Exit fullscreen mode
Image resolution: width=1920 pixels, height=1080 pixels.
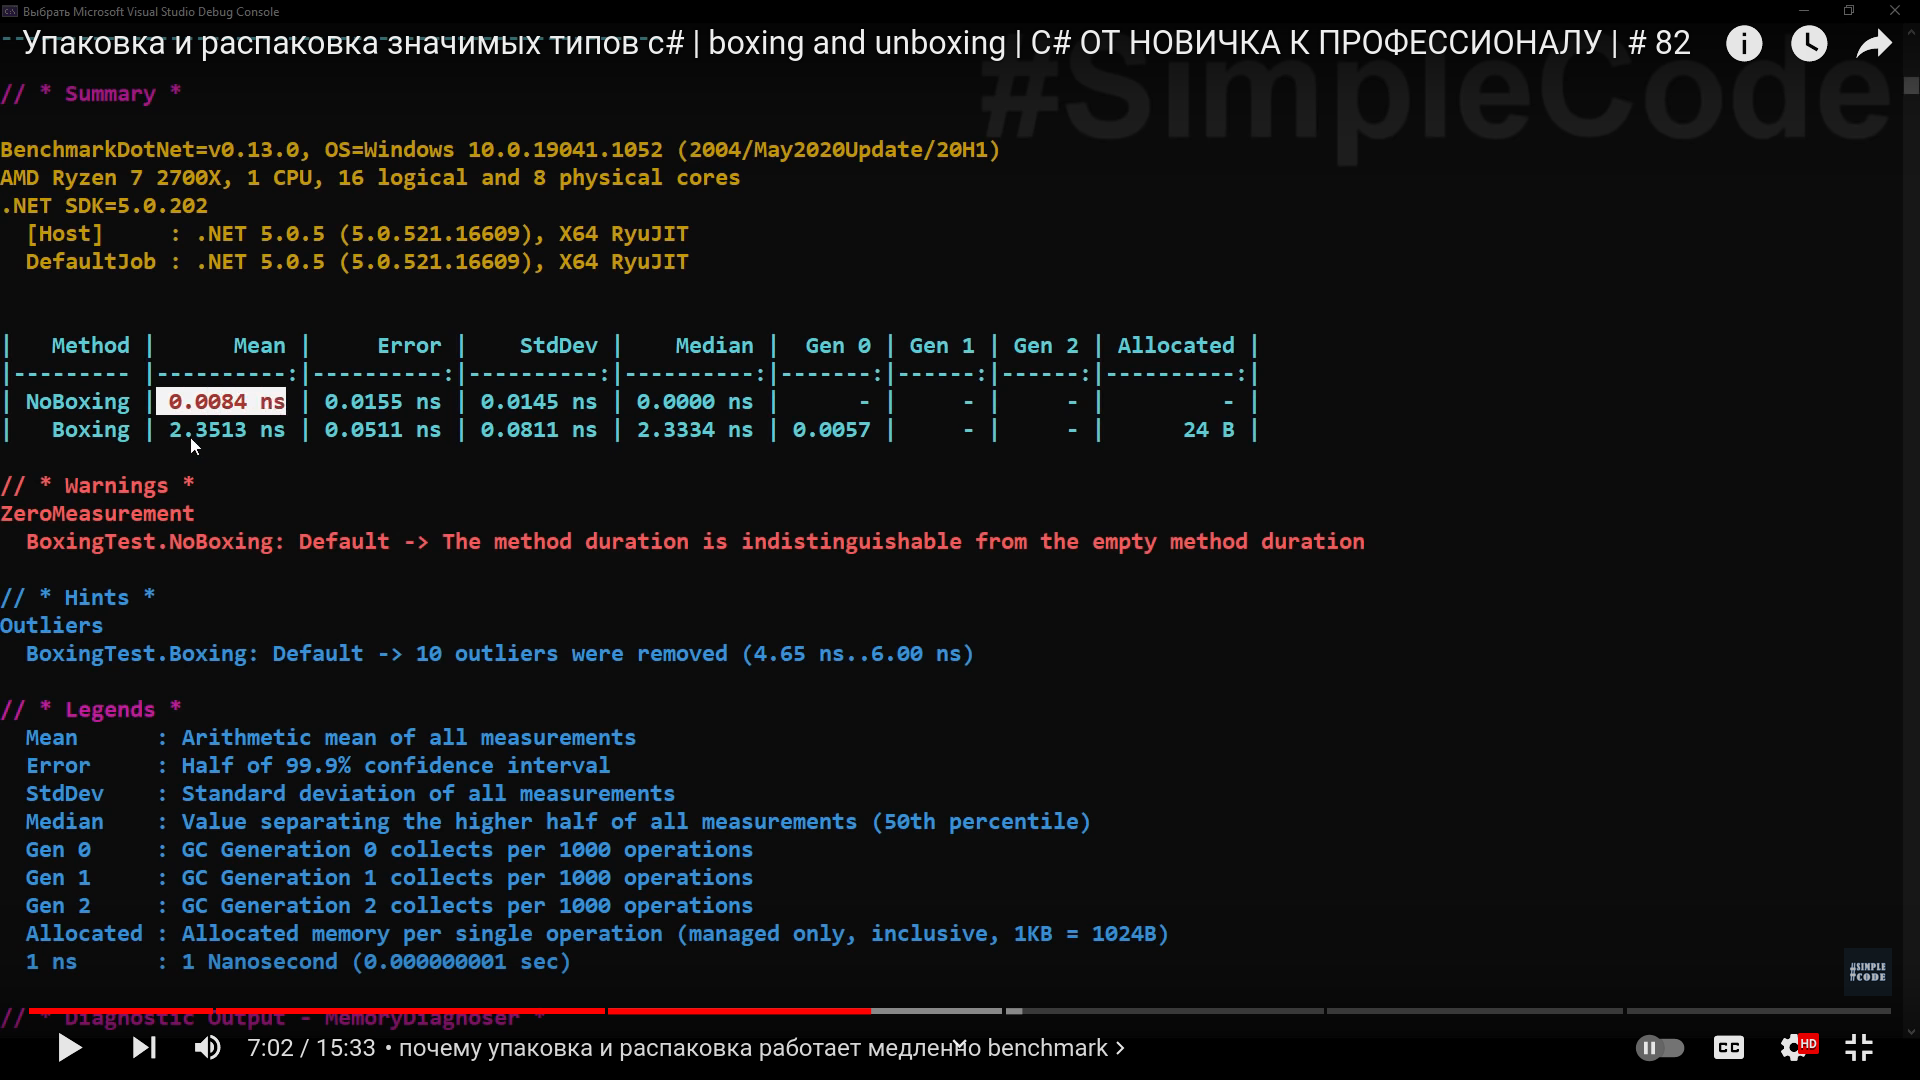point(1859,1048)
